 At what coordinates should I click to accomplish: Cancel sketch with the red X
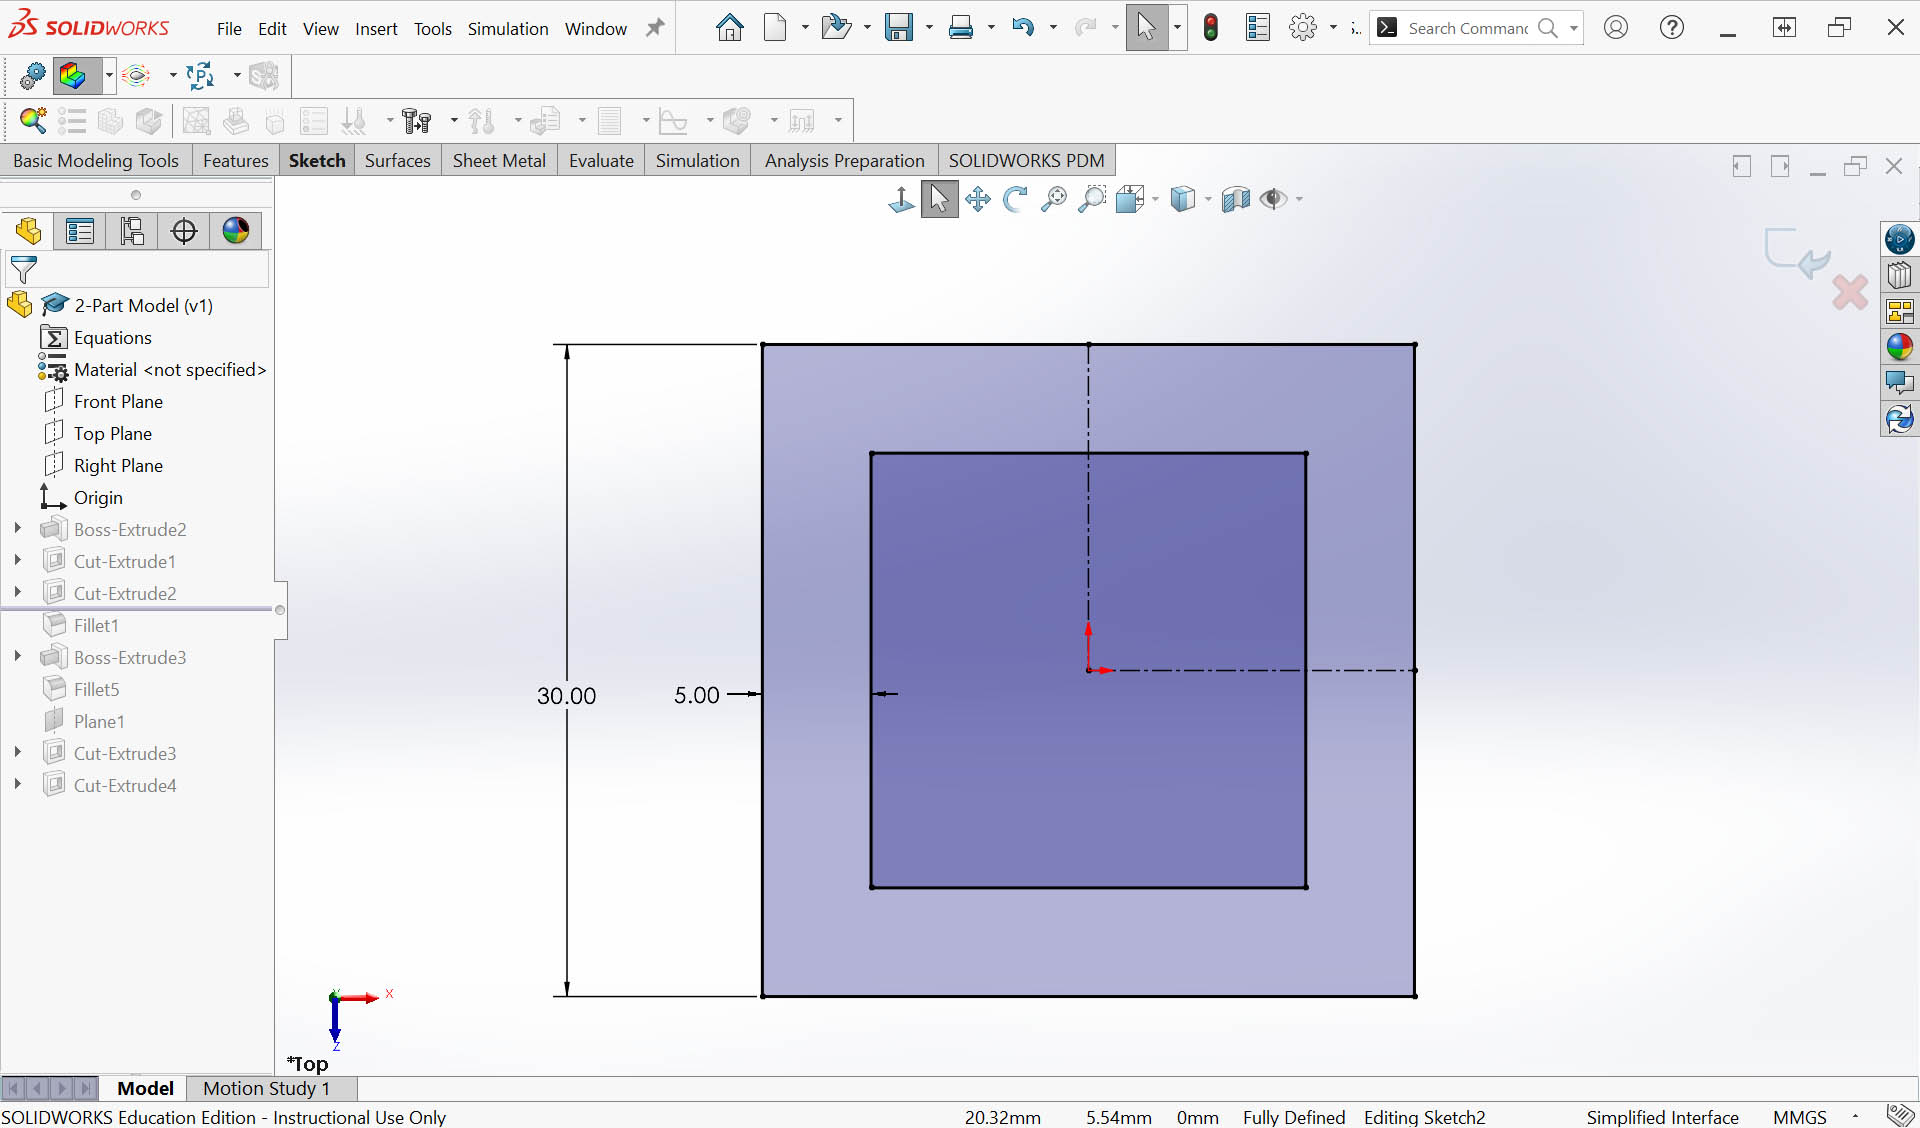coord(1850,292)
